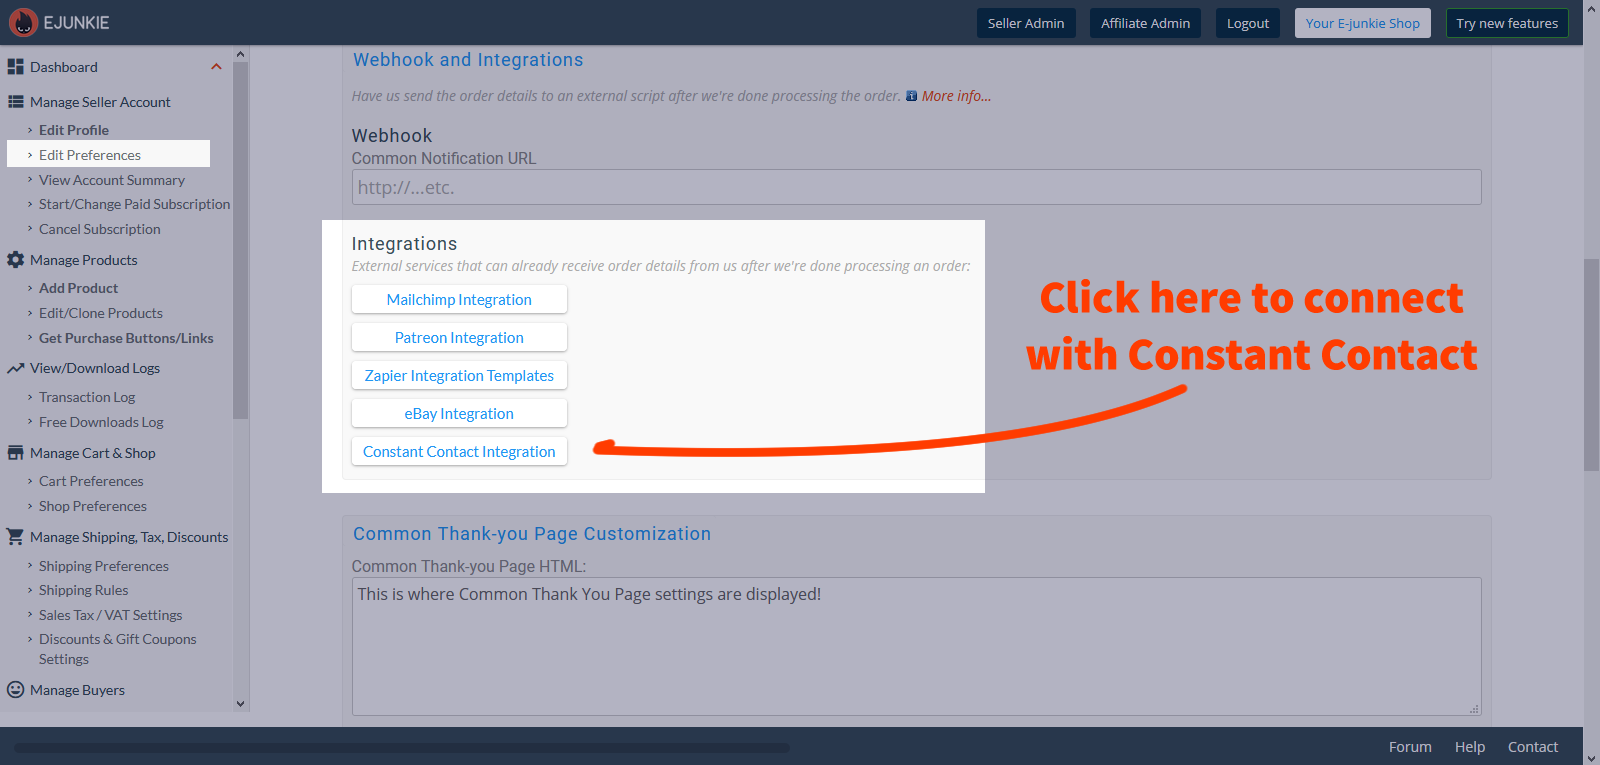
Task: Click the shopping cart icon for Shipping, Tax, Discounts
Action: click(15, 537)
